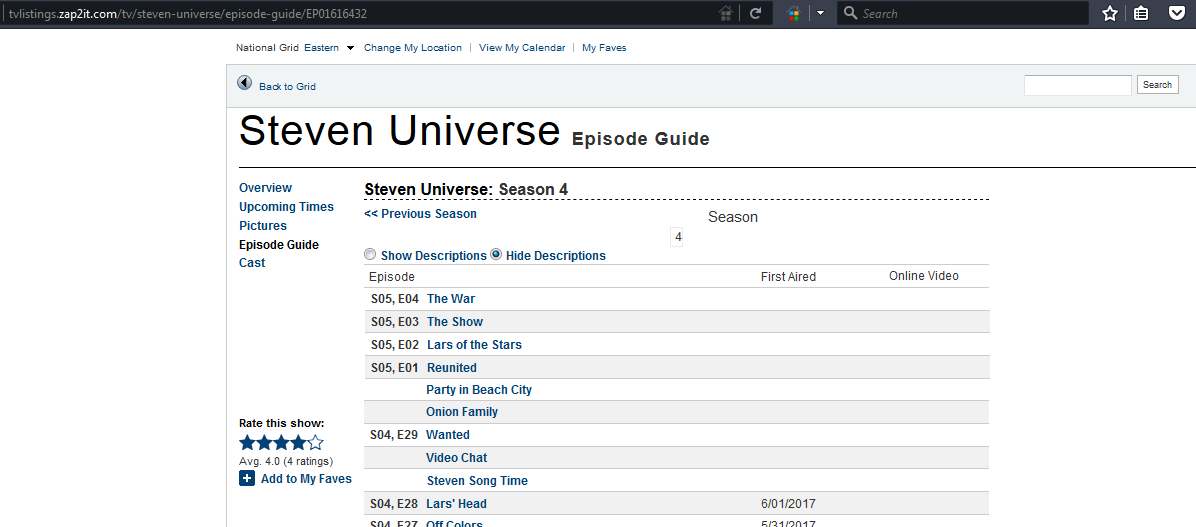Click the Pocket icon in toolbar
This screenshot has height=527, width=1196.
[1177, 13]
